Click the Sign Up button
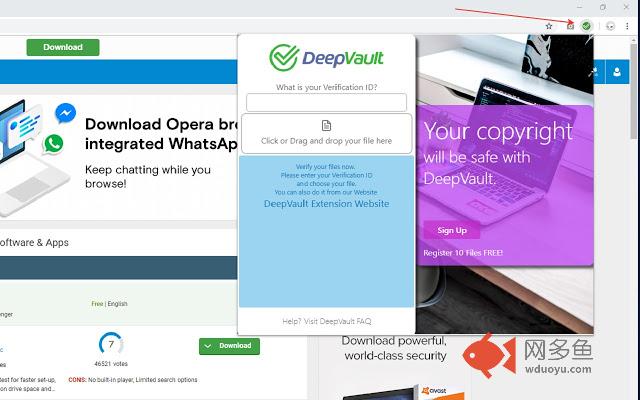This screenshot has height=400, width=640. [x=451, y=230]
